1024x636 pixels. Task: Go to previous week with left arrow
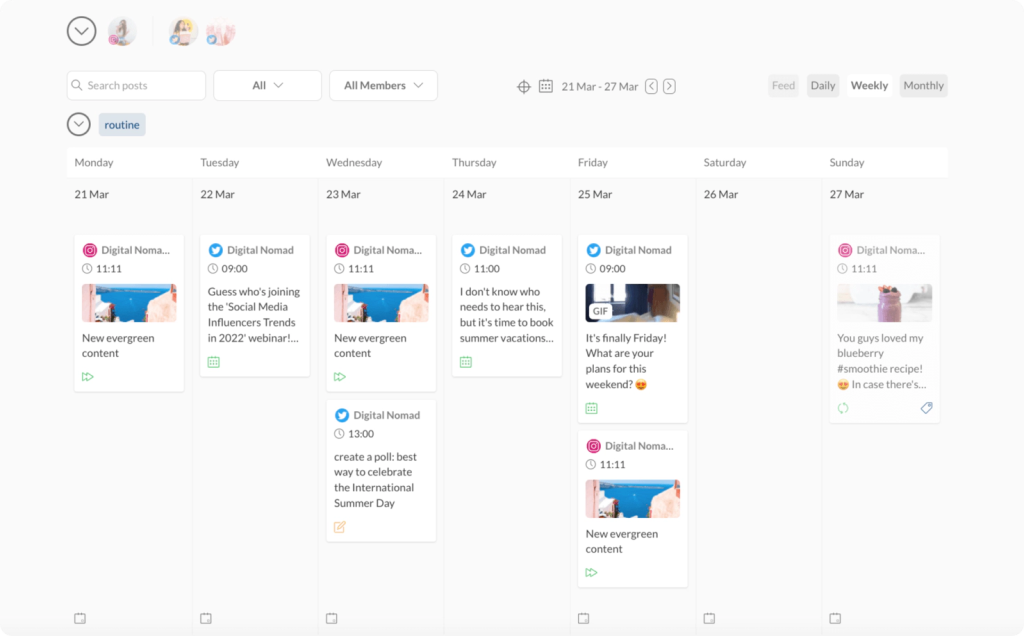pyautogui.click(x=651, y=86)
